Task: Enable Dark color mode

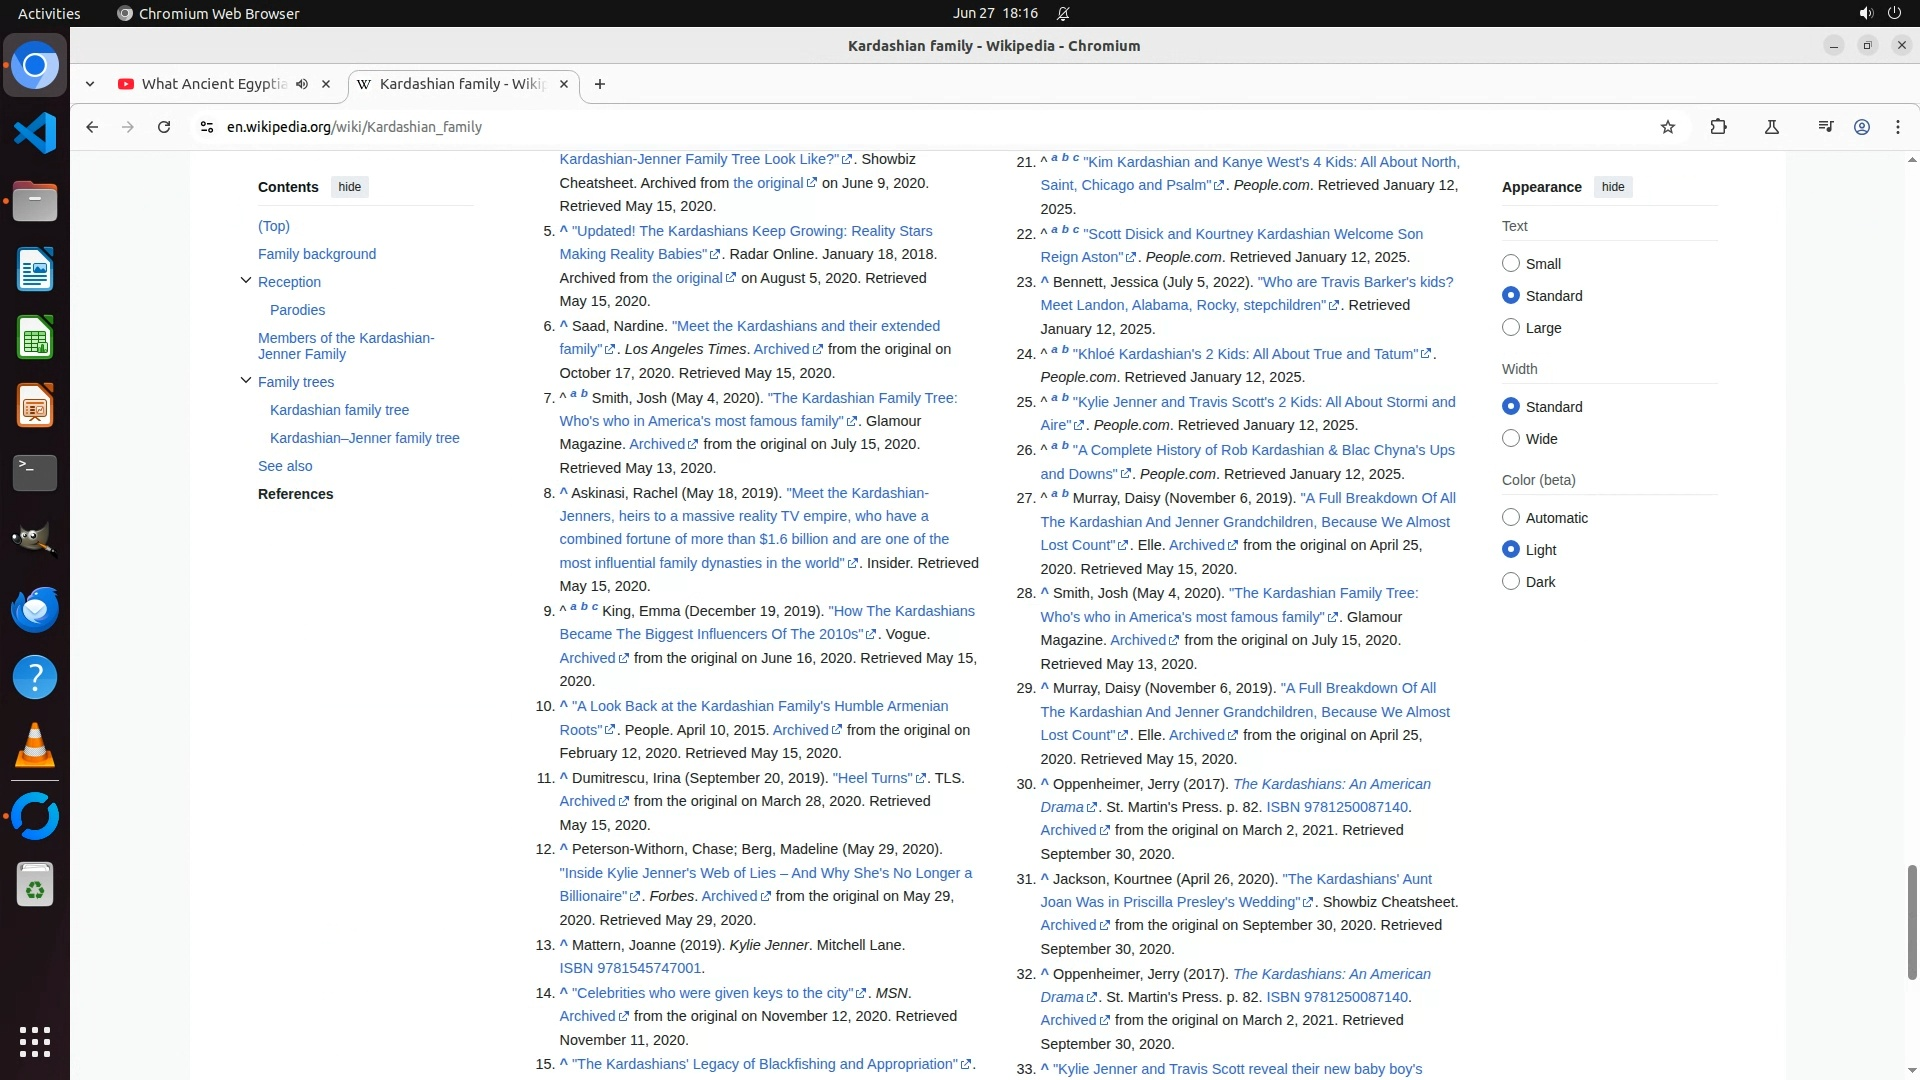Action: [1511, 582]
